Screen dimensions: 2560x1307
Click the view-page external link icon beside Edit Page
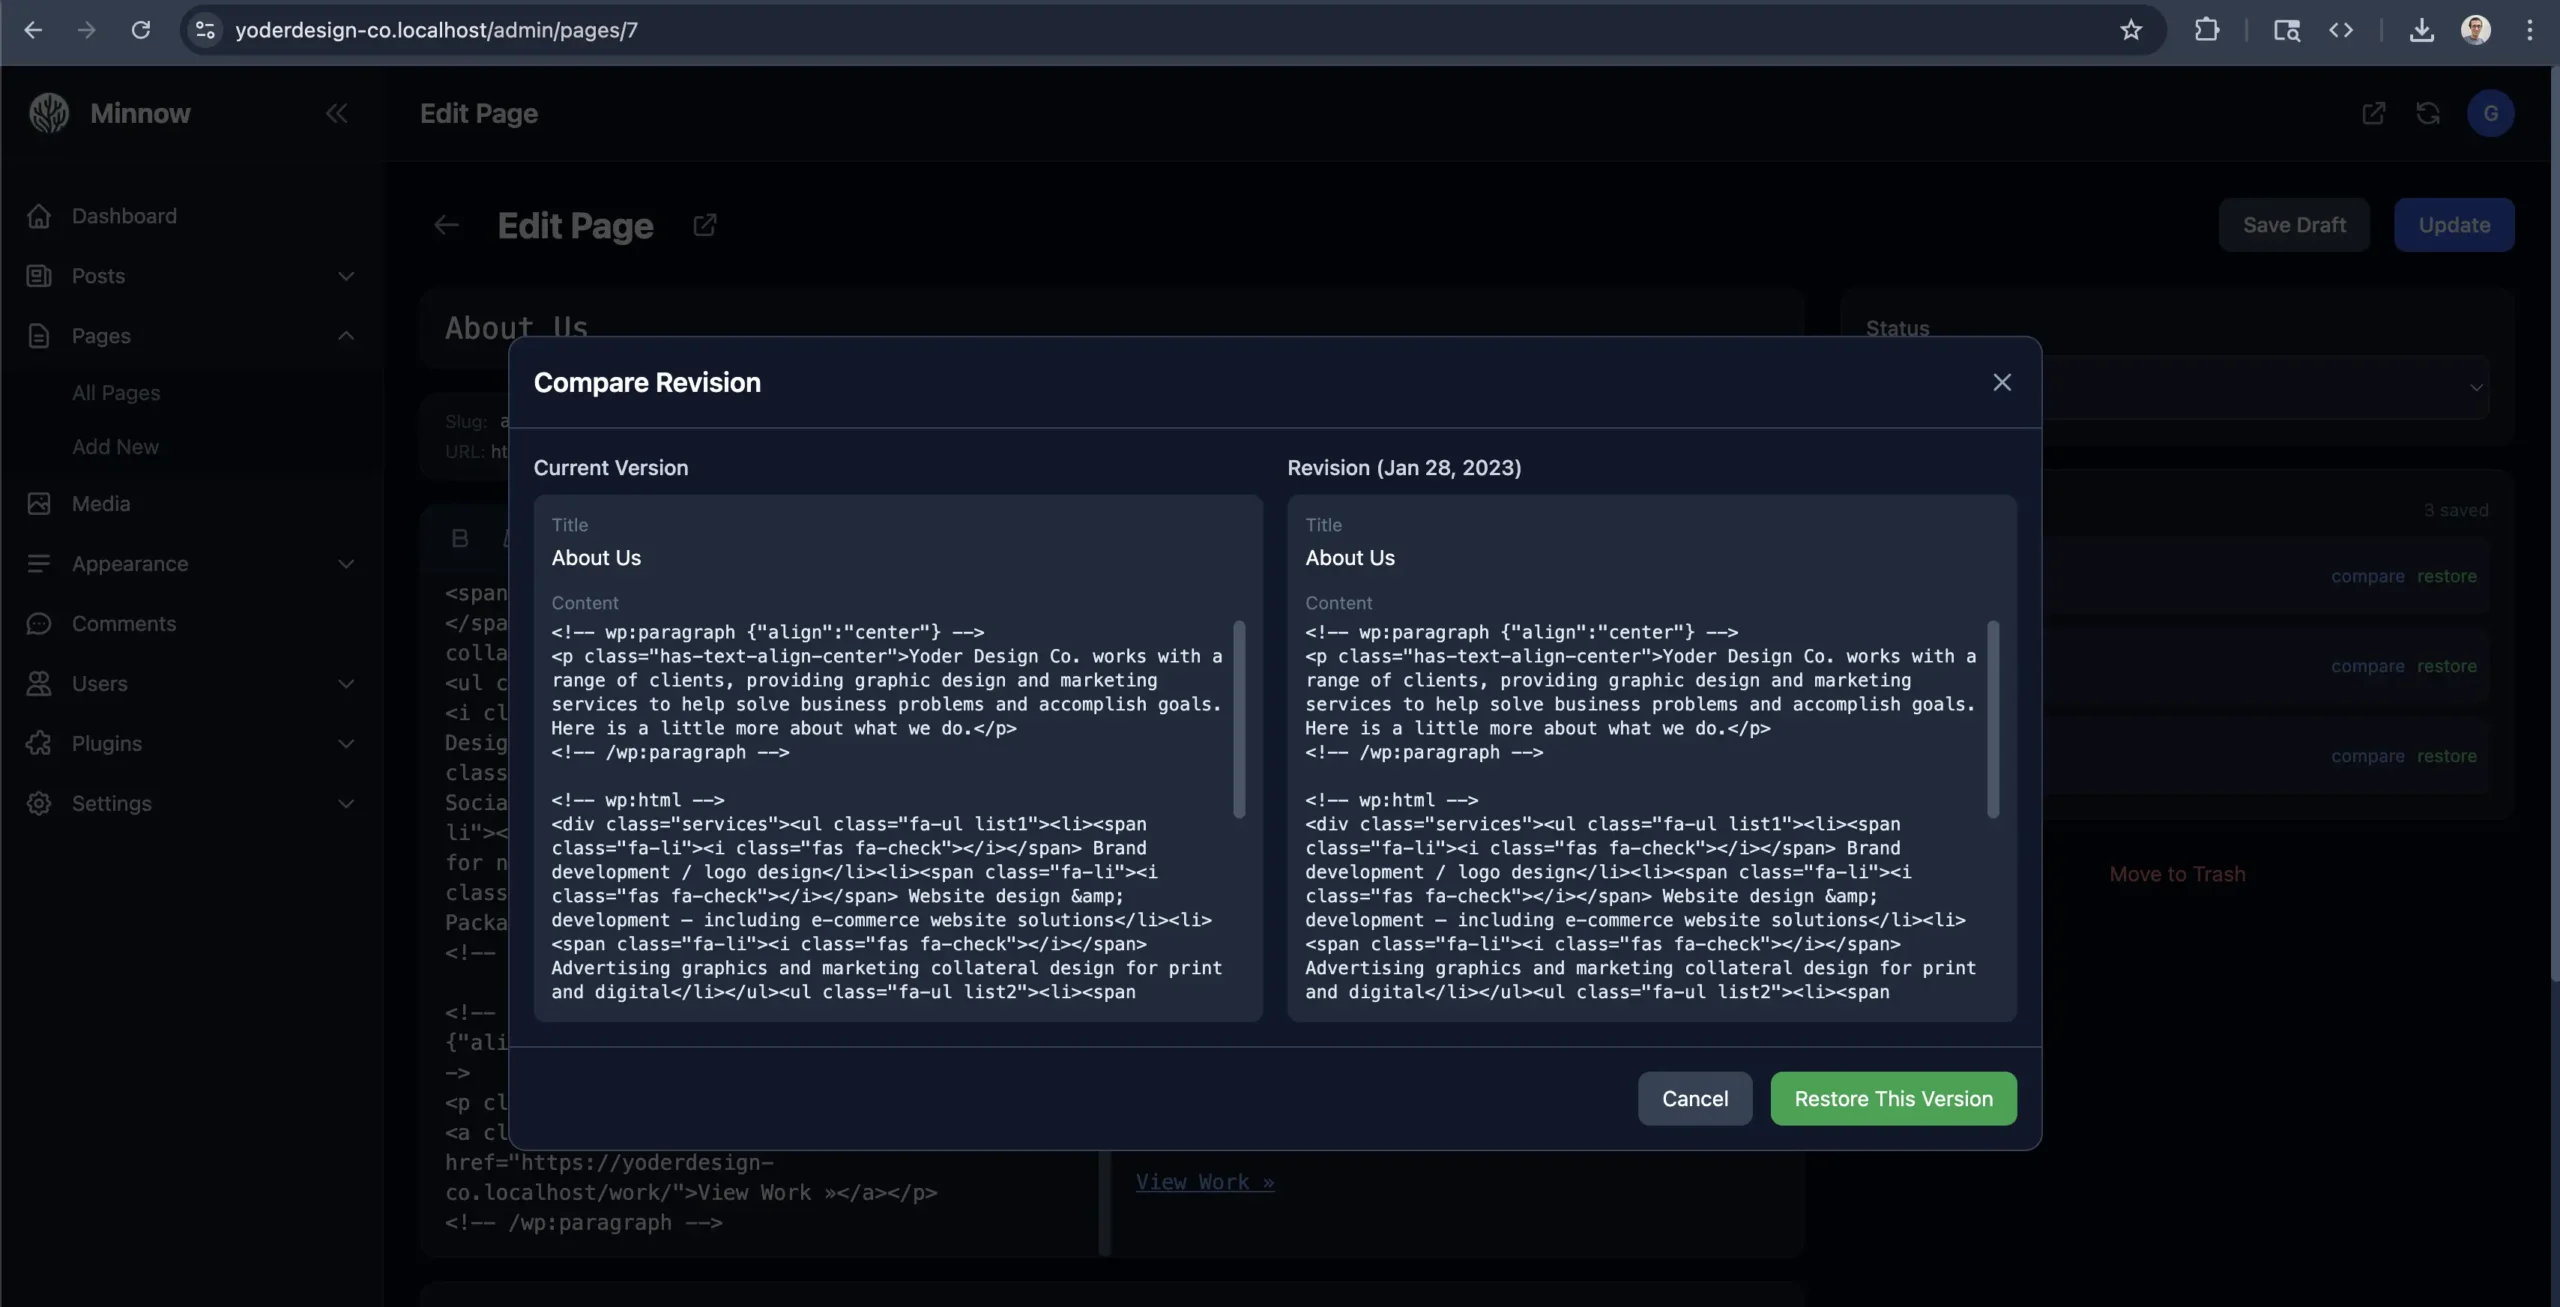tap(704, 225)
